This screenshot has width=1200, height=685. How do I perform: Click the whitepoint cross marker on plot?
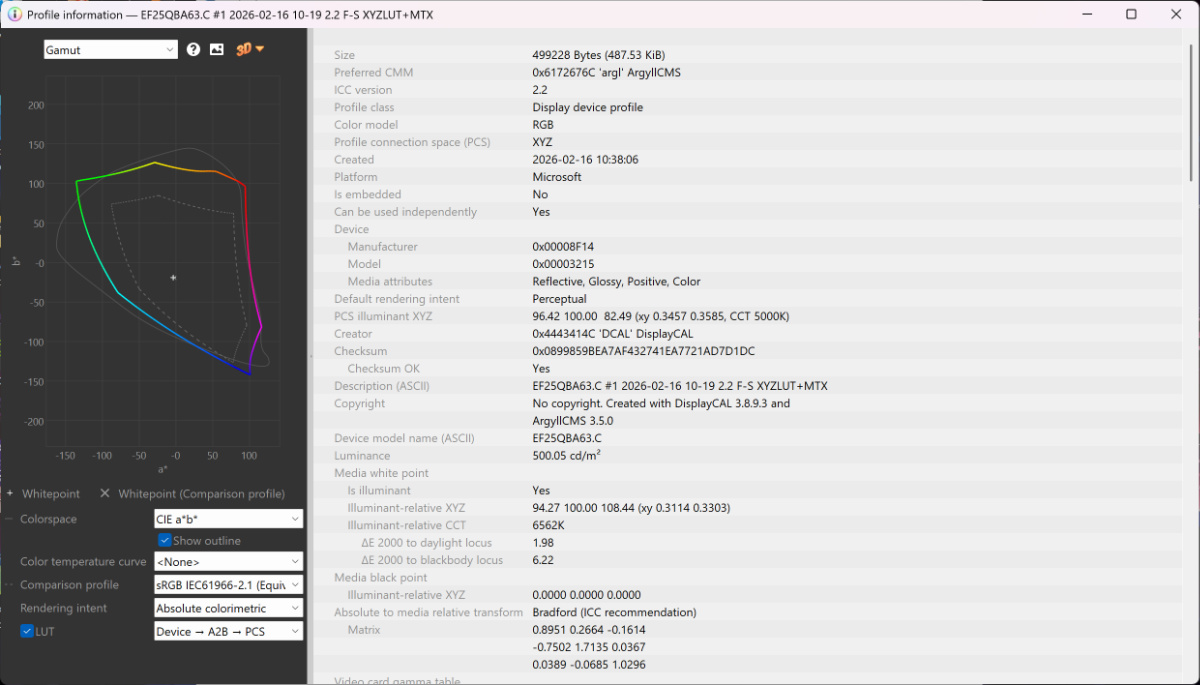point(173,277)
